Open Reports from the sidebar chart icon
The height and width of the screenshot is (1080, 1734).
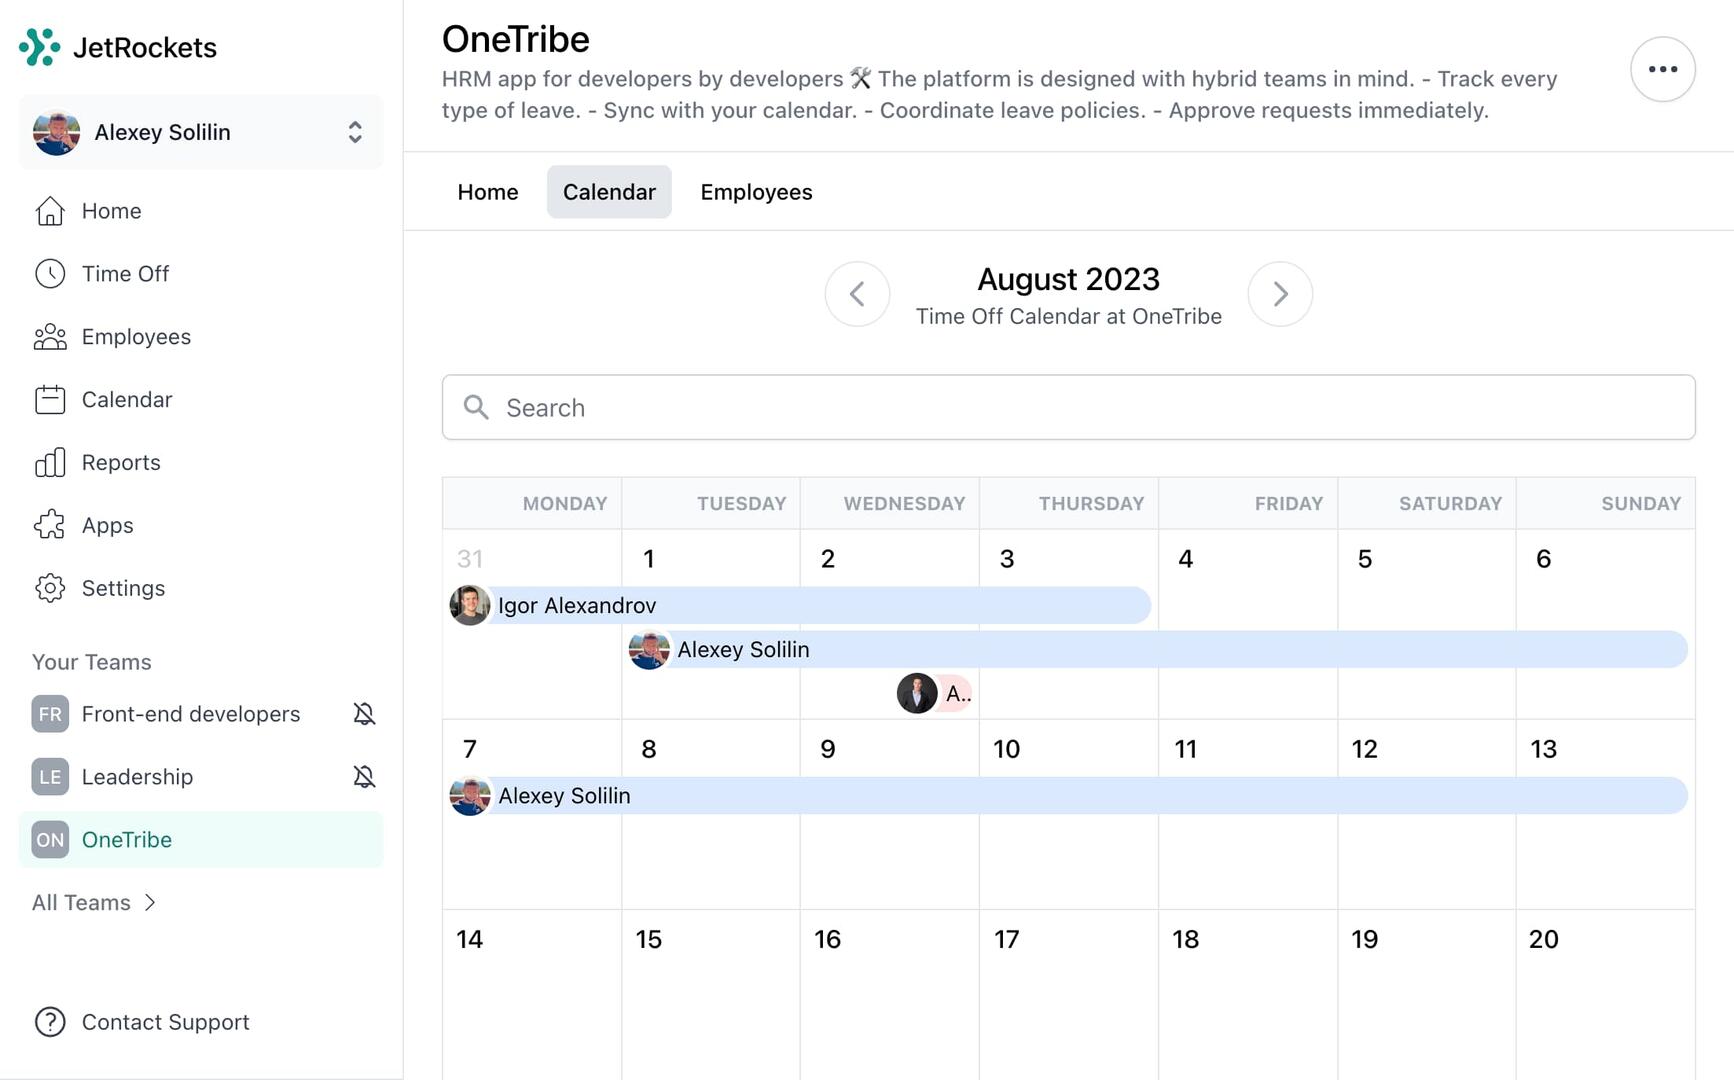pyautogui.click(x=50, y=463)
